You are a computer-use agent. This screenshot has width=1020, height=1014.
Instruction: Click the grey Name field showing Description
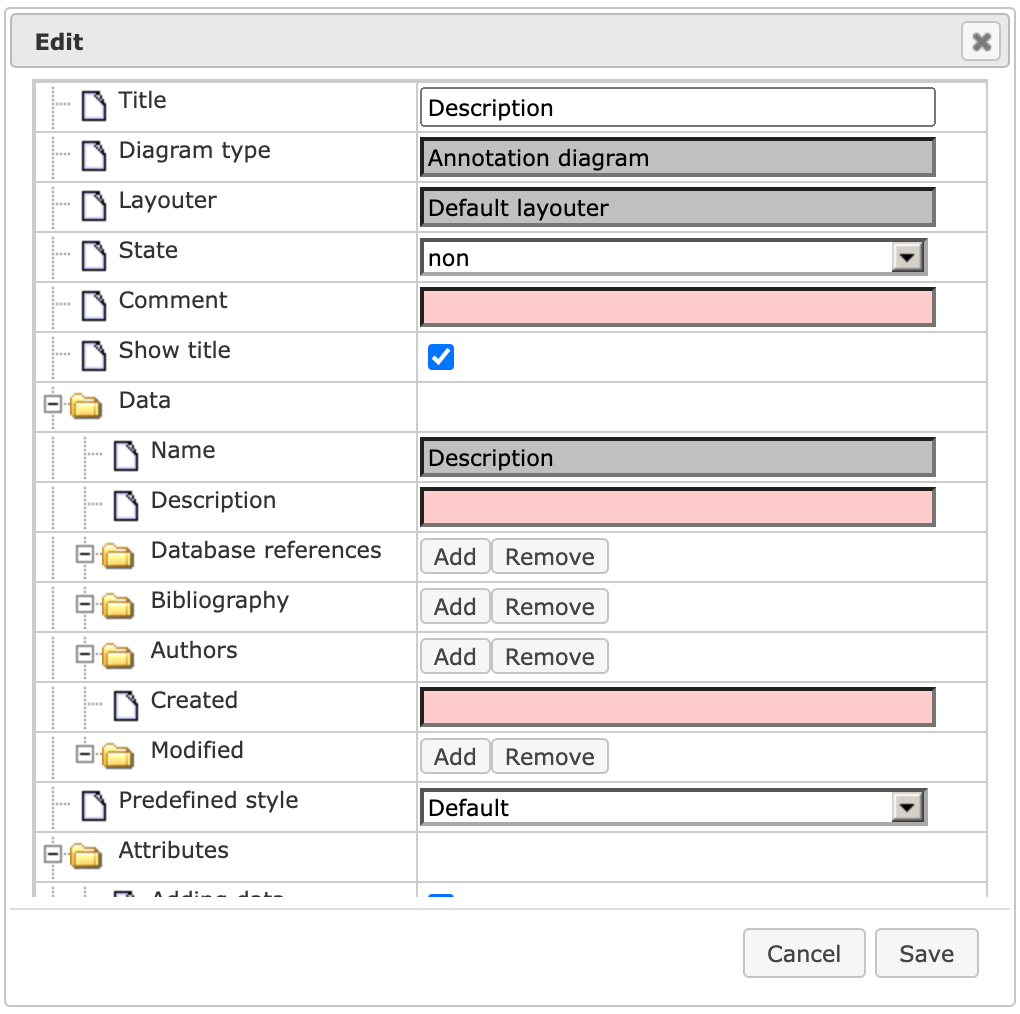[x=678, y=457]
